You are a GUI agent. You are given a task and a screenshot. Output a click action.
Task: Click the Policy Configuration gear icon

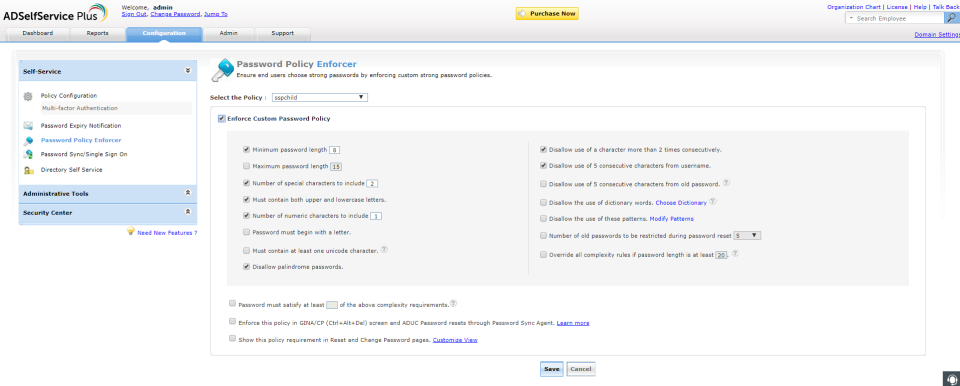click(x=28, y=96)
